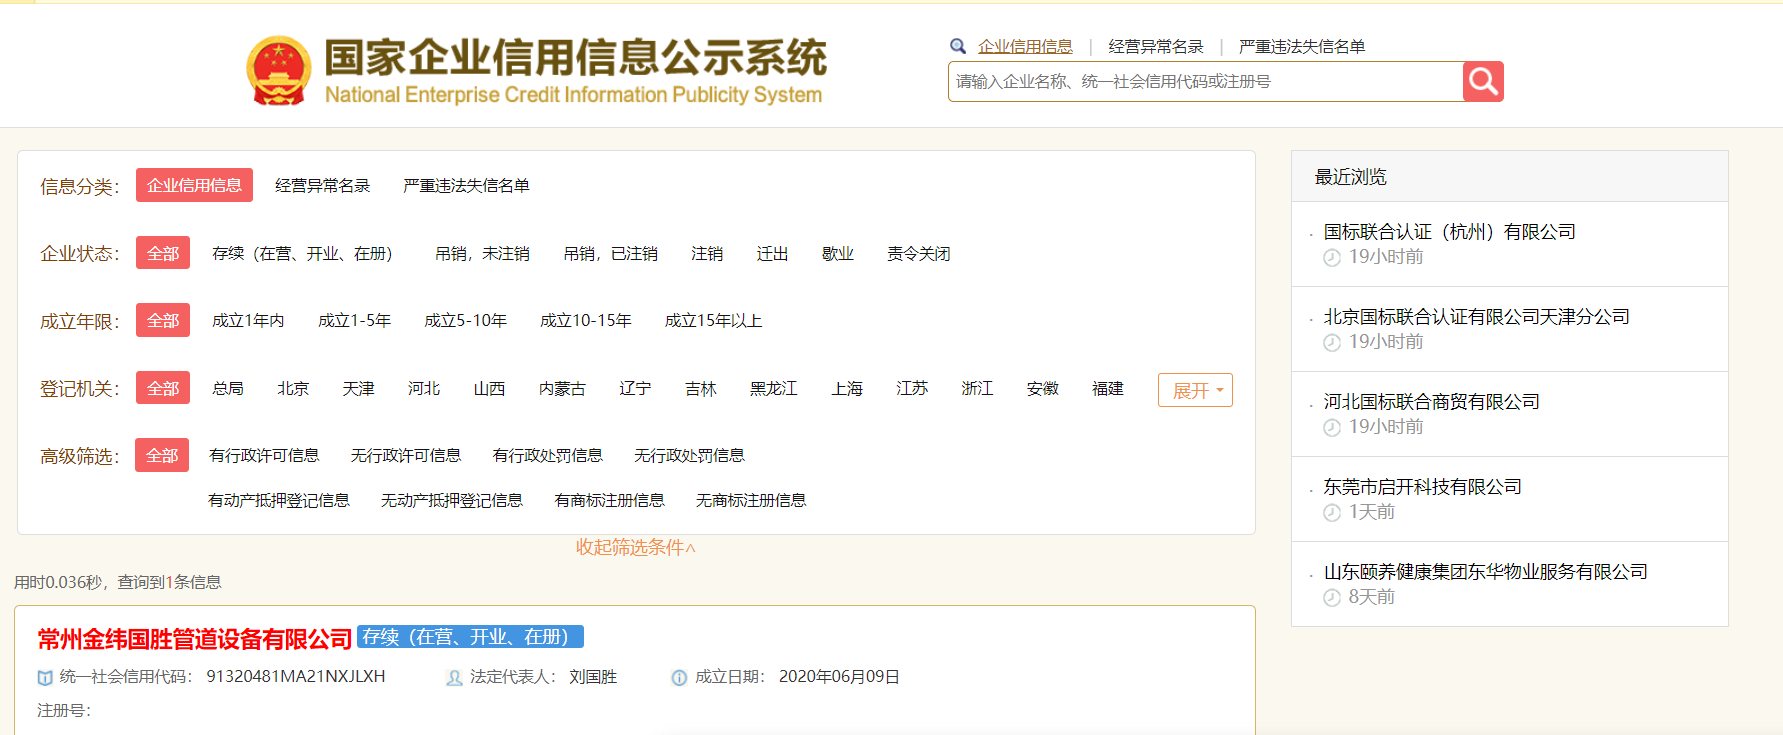Filter by 迁出 status
This screenshot has height=735, width=1783.
pyautogui.click(x=772, y=253)
